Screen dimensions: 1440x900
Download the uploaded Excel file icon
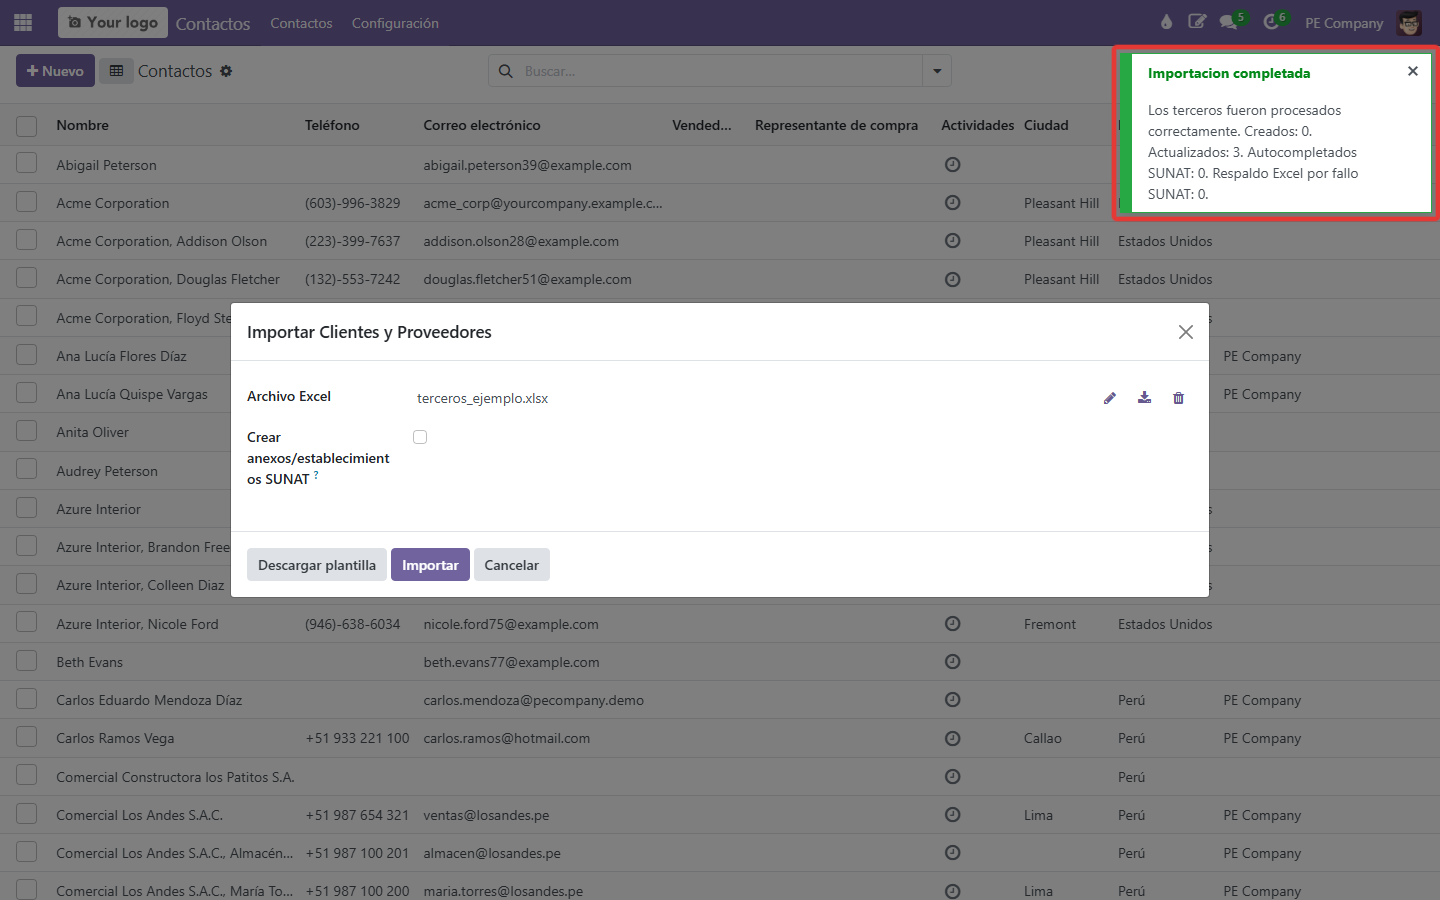click(x=1144, y=398)
